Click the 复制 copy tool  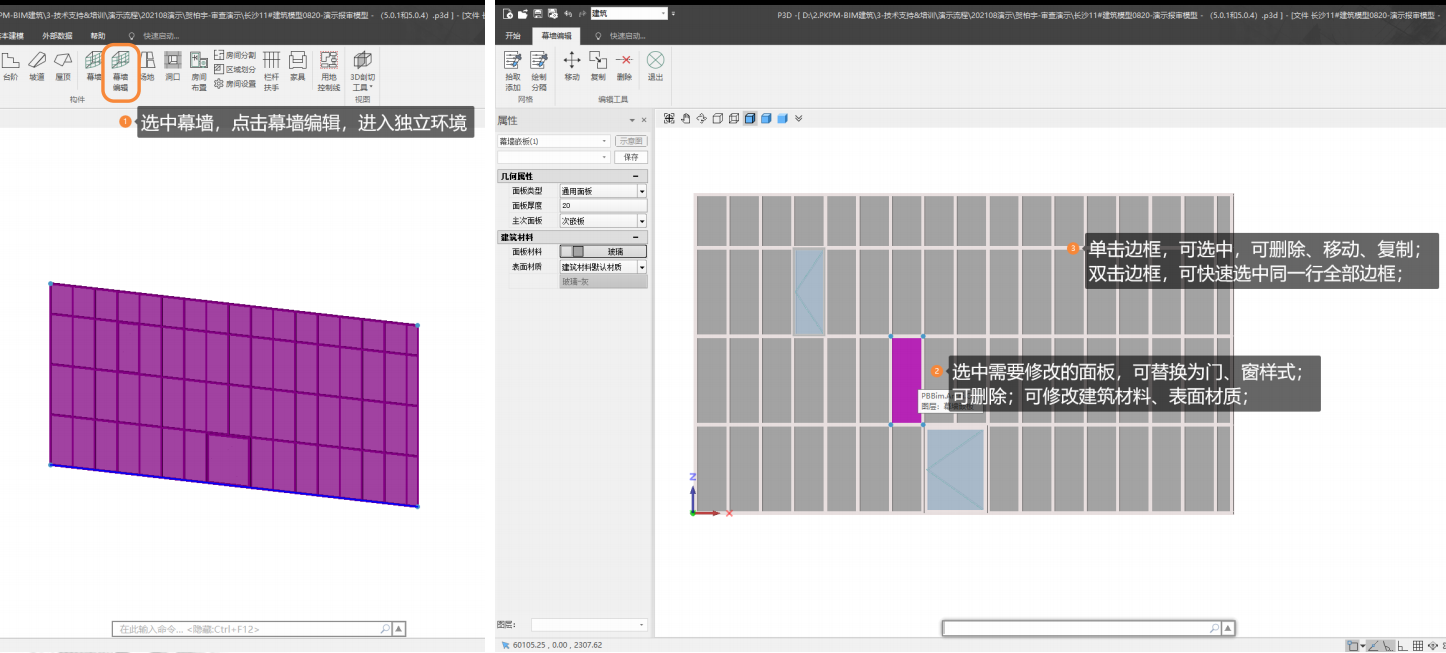coord(598,66)
